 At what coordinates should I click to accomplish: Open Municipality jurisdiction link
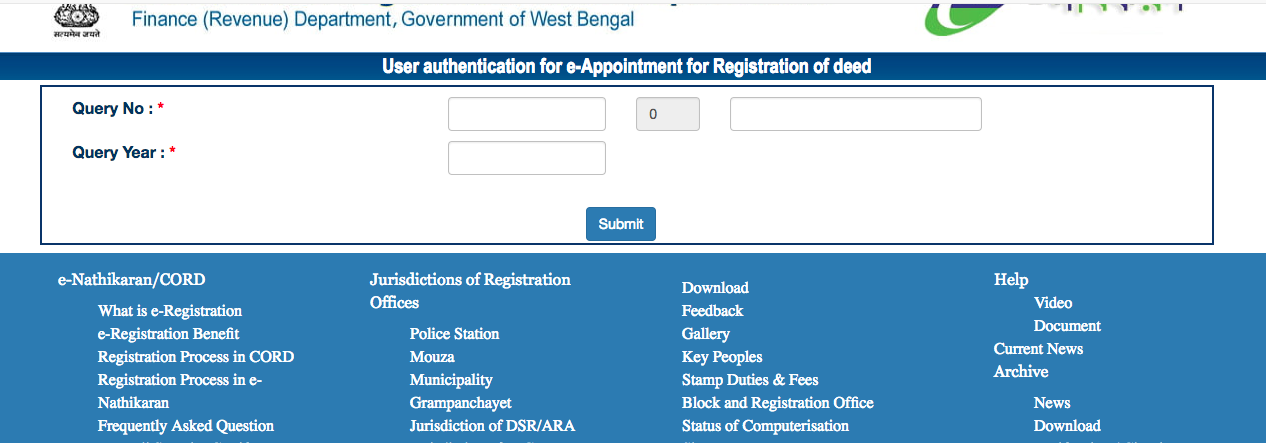coord(451,380)
